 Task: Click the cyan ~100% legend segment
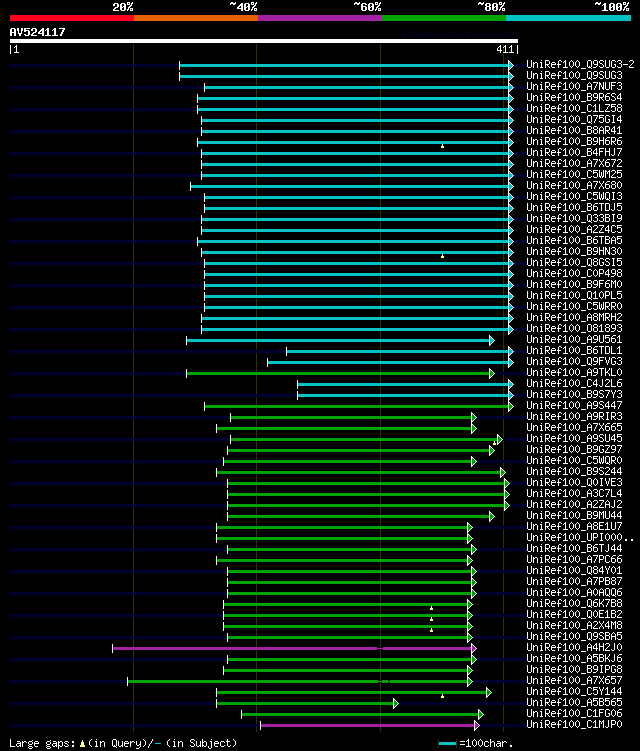pos(569,18)
